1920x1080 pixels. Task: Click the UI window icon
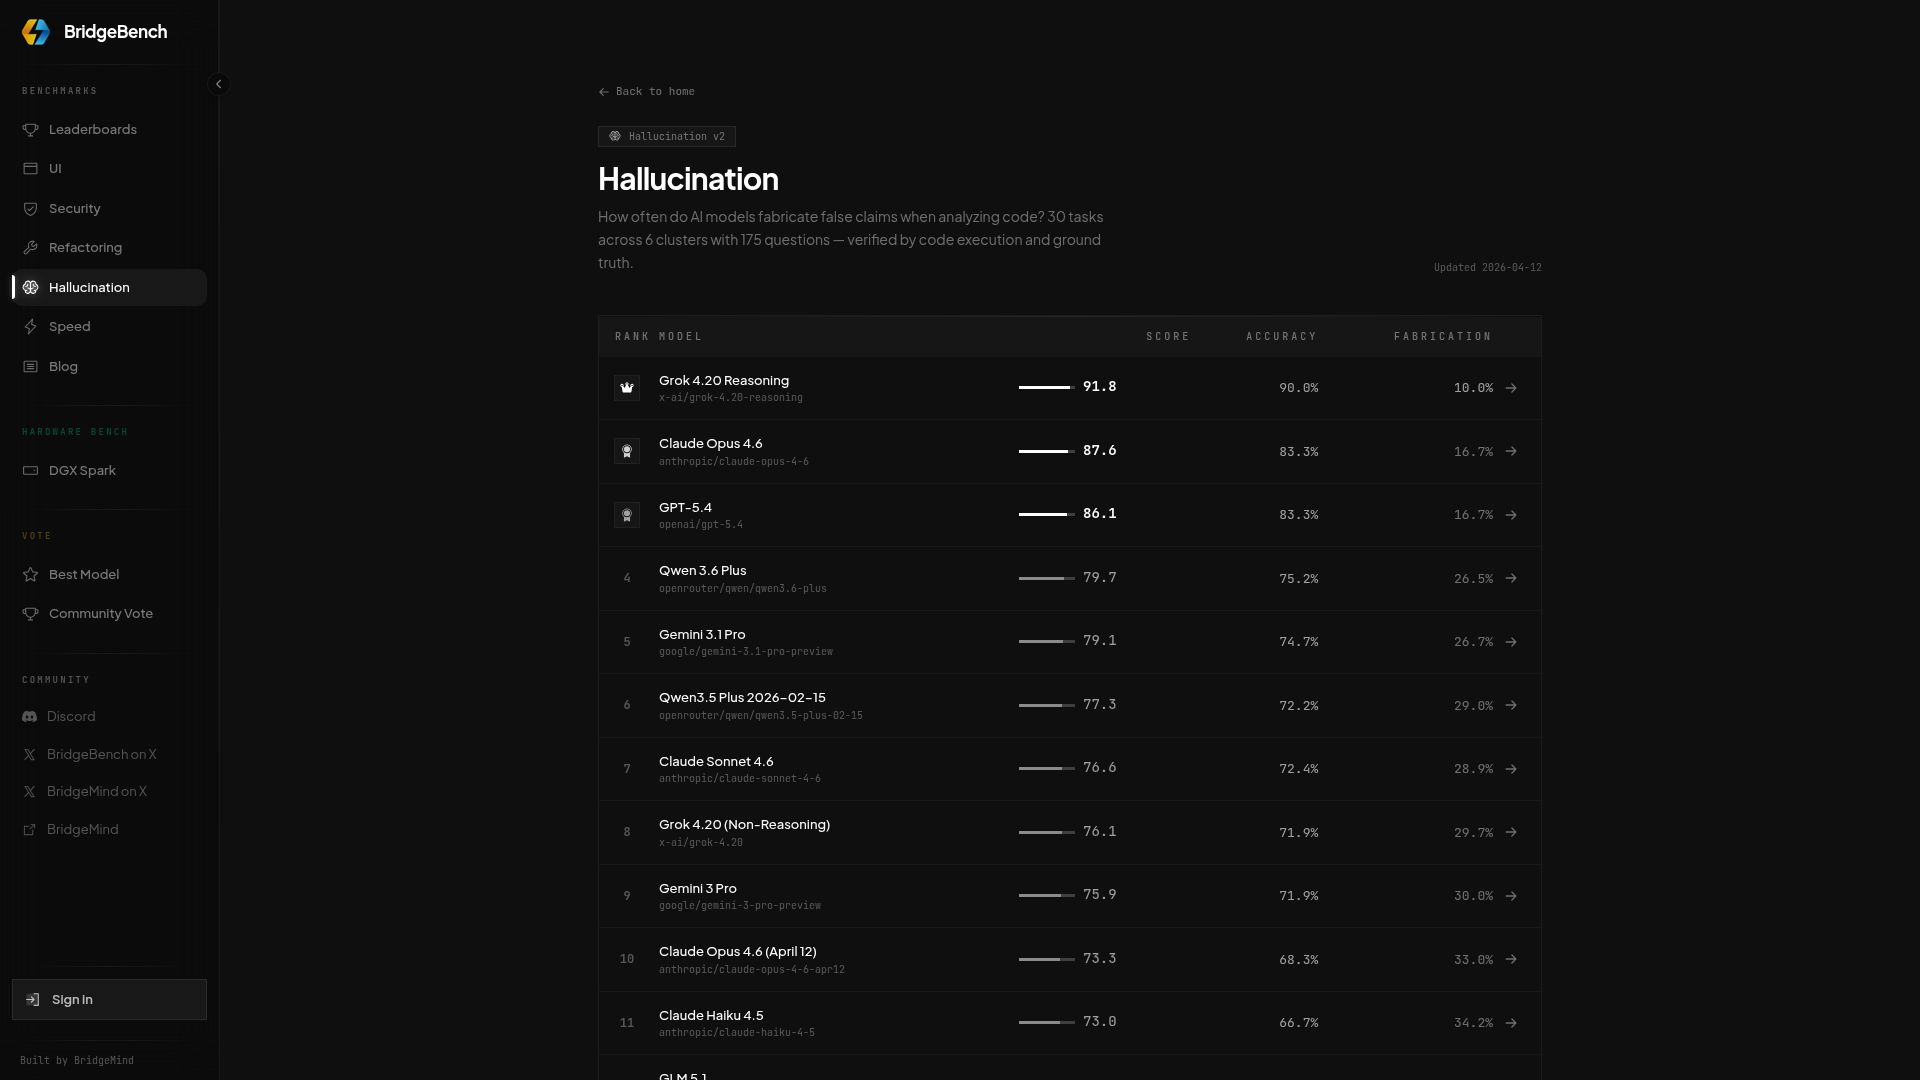[31, 169]
